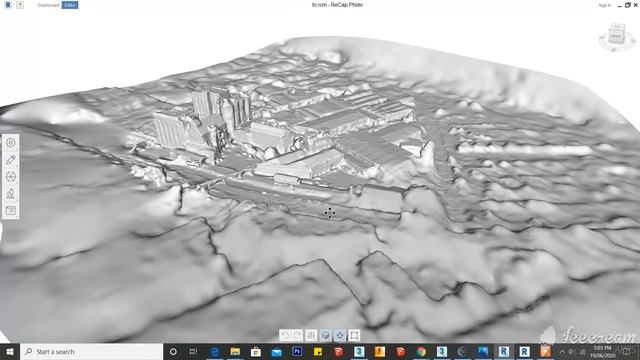The height and width of the screenshot is (360, 640).
Task: Open Cortana circle on taskbar
Action: click(173, 351)
